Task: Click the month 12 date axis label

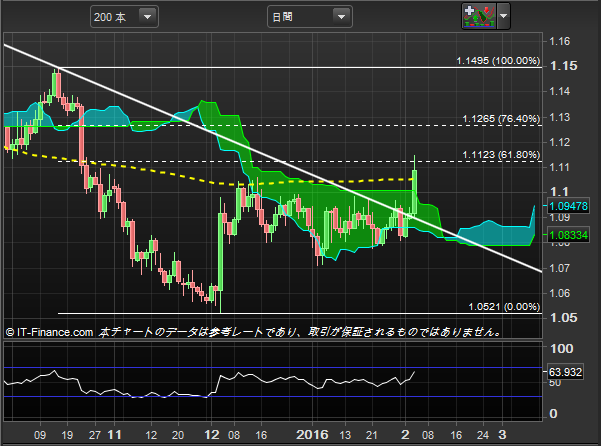Action: coord(212,435)
